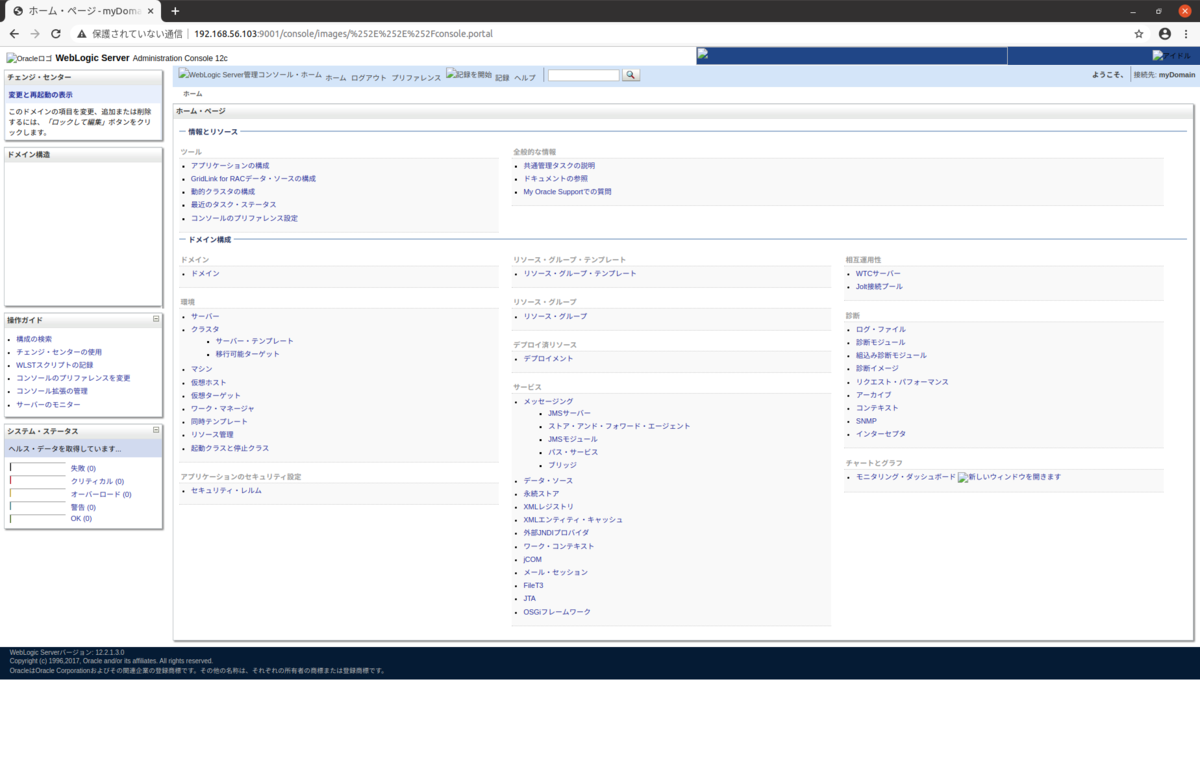Open ログ・ファイル link under 診断
This screenshot has width=1200, height=762.
coord(880,329)
